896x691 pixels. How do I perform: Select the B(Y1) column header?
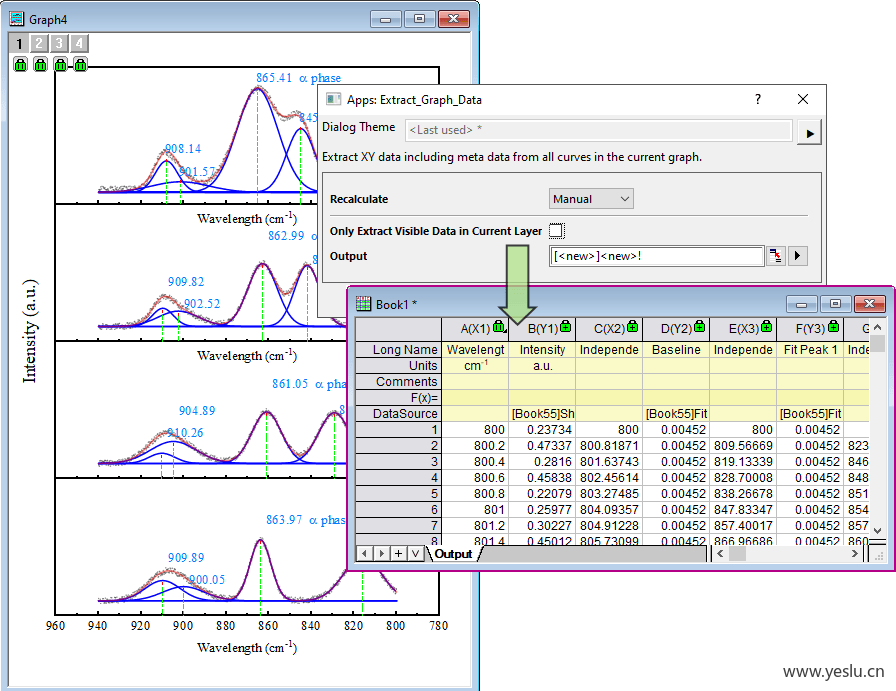[x=542, y=329]
